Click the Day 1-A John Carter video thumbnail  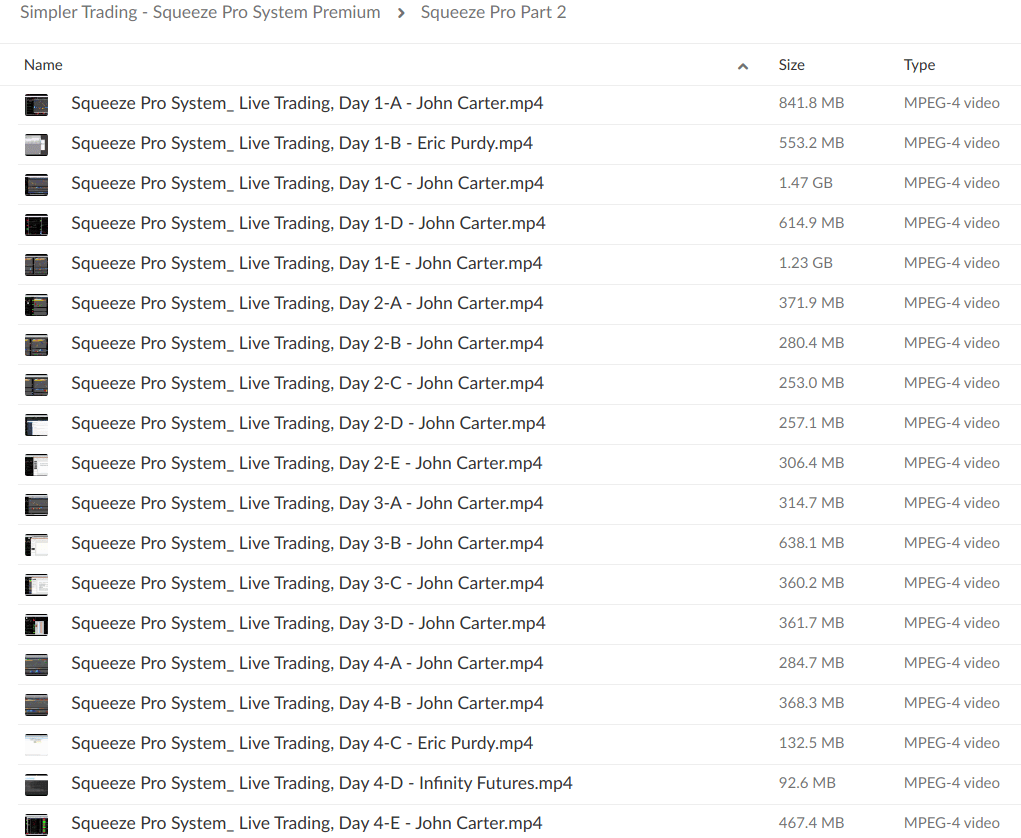[x=36, y=104]
